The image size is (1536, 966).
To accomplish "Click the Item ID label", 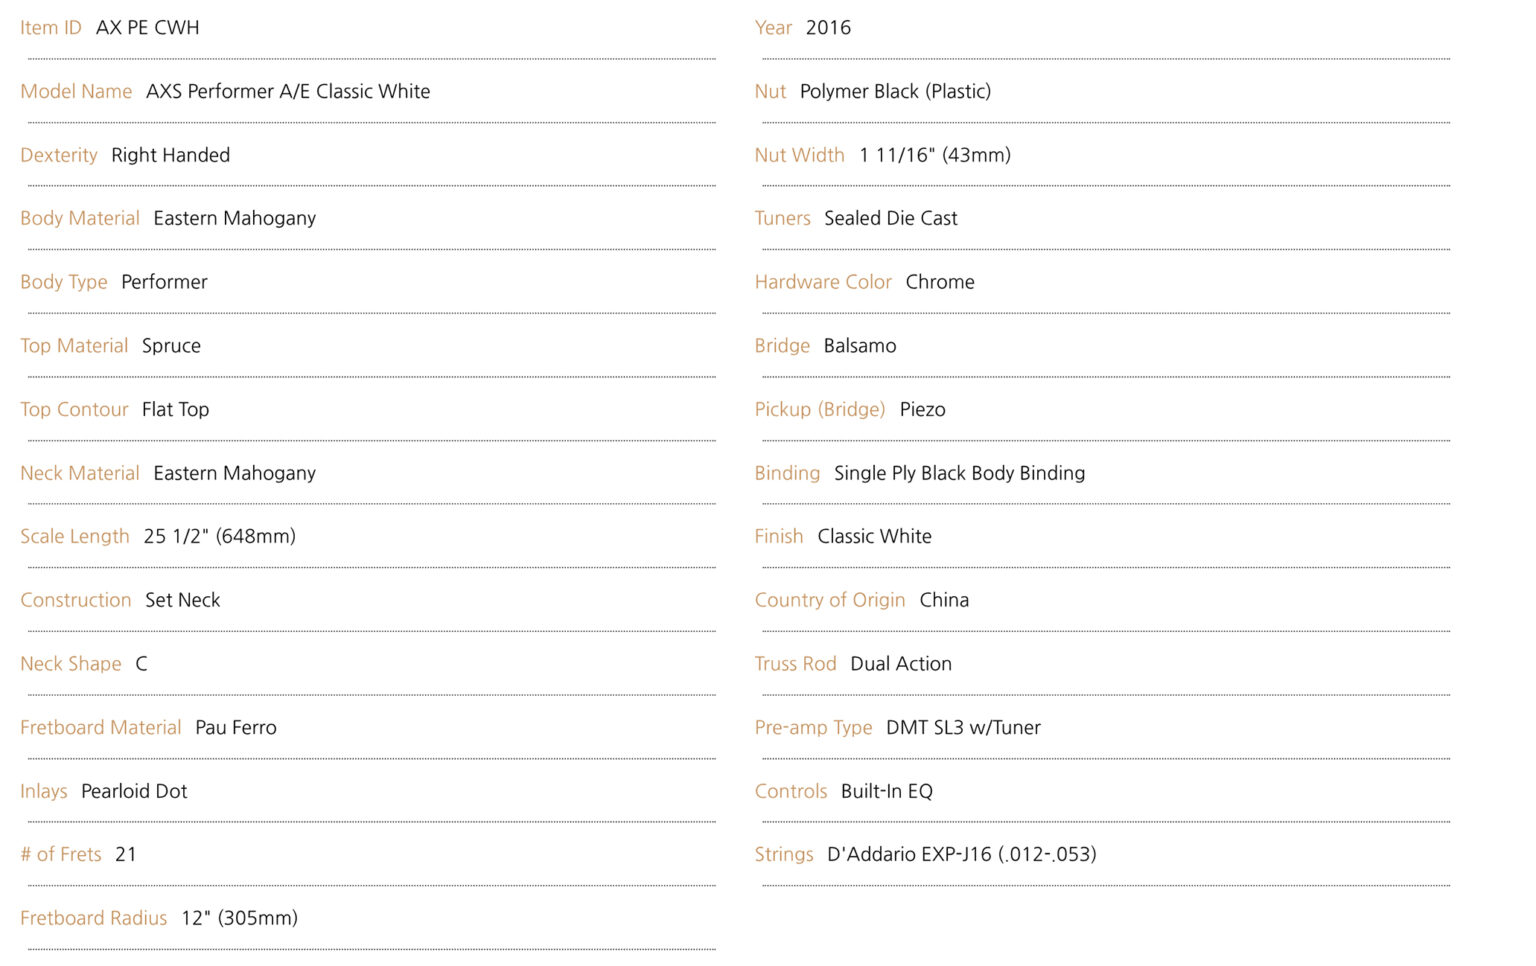I will click(x=51, y=28).
